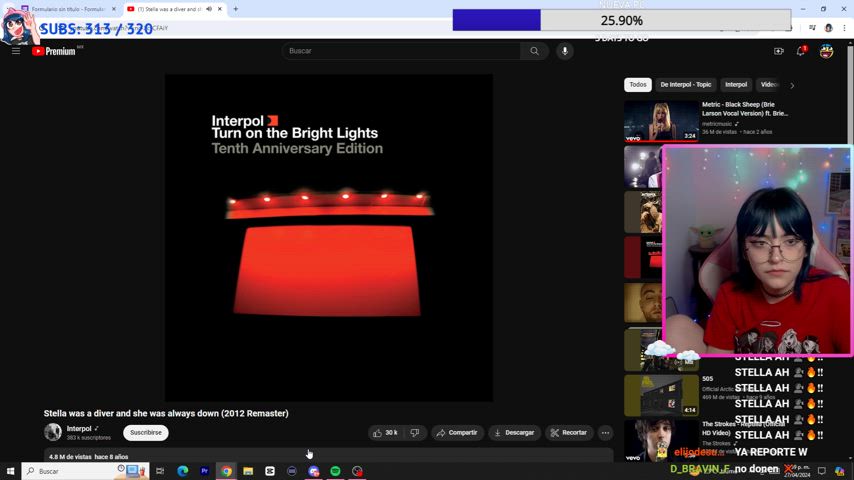Open the Create video icon
854x480 pixels.
coord(779,51)
